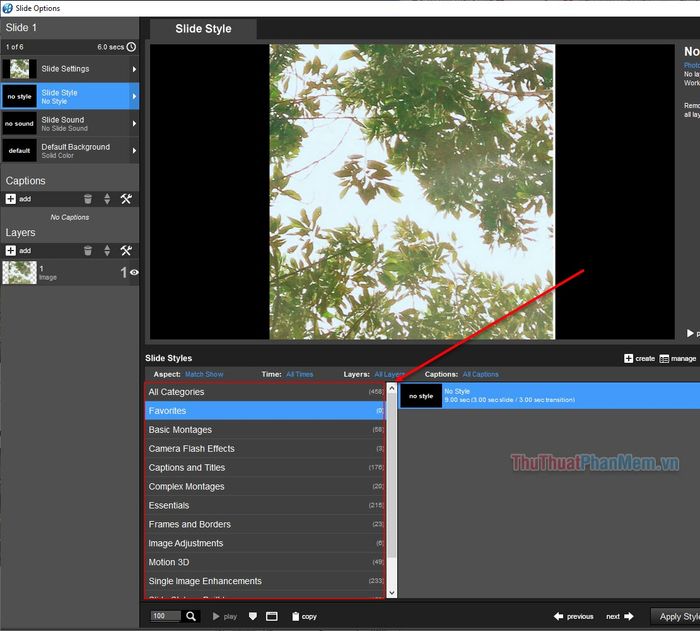Image resolution: width=700 pixels, height=631 pixels.
Task: Select the Slide Style tab
Action: [203, 29]
